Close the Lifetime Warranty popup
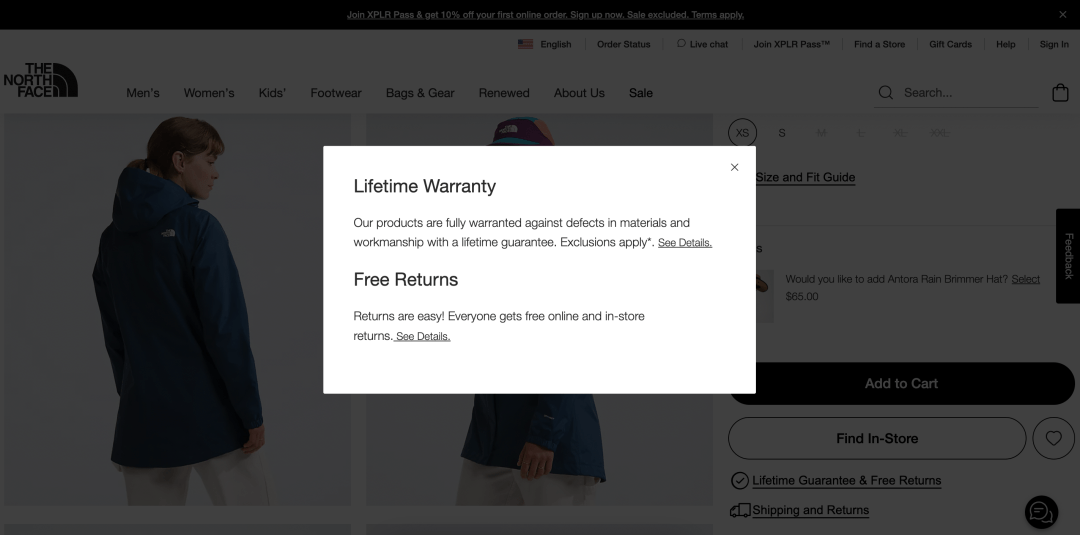 point(734,167)
